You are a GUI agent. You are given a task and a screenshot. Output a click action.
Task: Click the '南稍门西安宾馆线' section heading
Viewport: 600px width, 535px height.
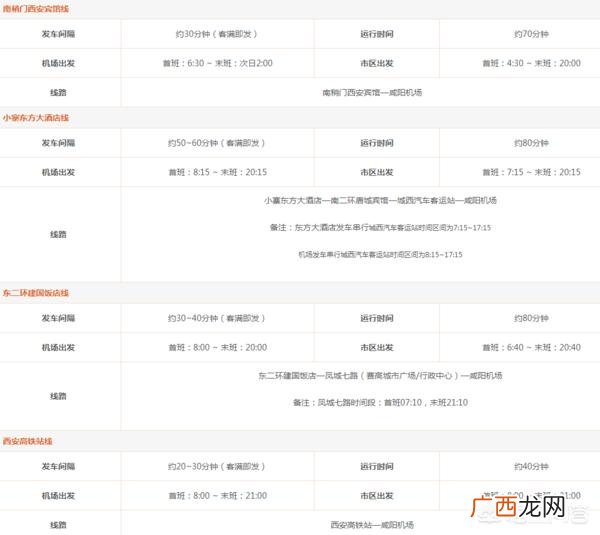click(x=36, y=9)
